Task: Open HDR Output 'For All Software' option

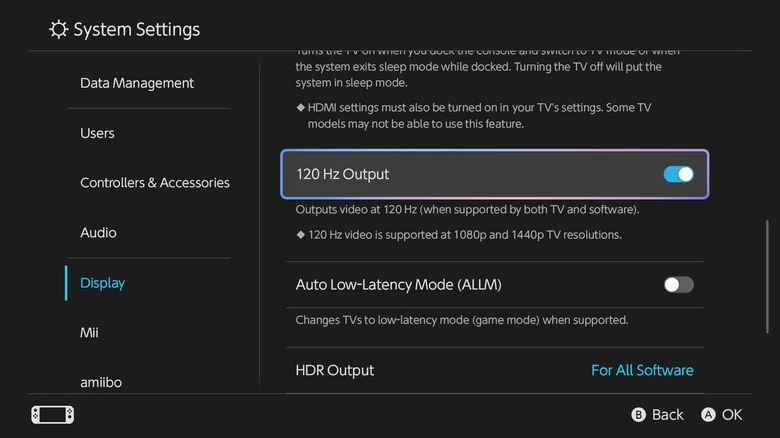Action: tap(642, 370)
